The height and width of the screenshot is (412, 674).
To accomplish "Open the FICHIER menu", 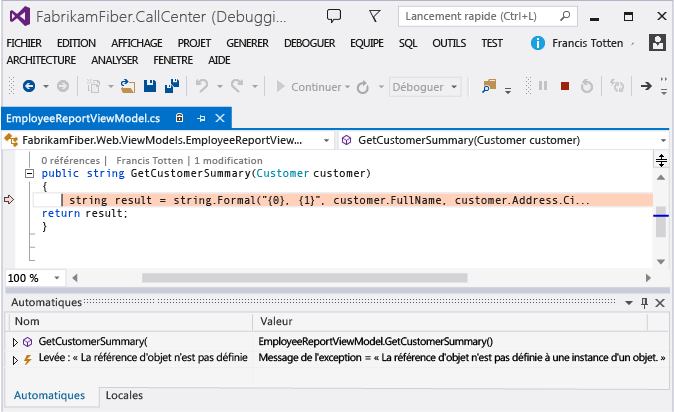I will (x=24, y=43).
